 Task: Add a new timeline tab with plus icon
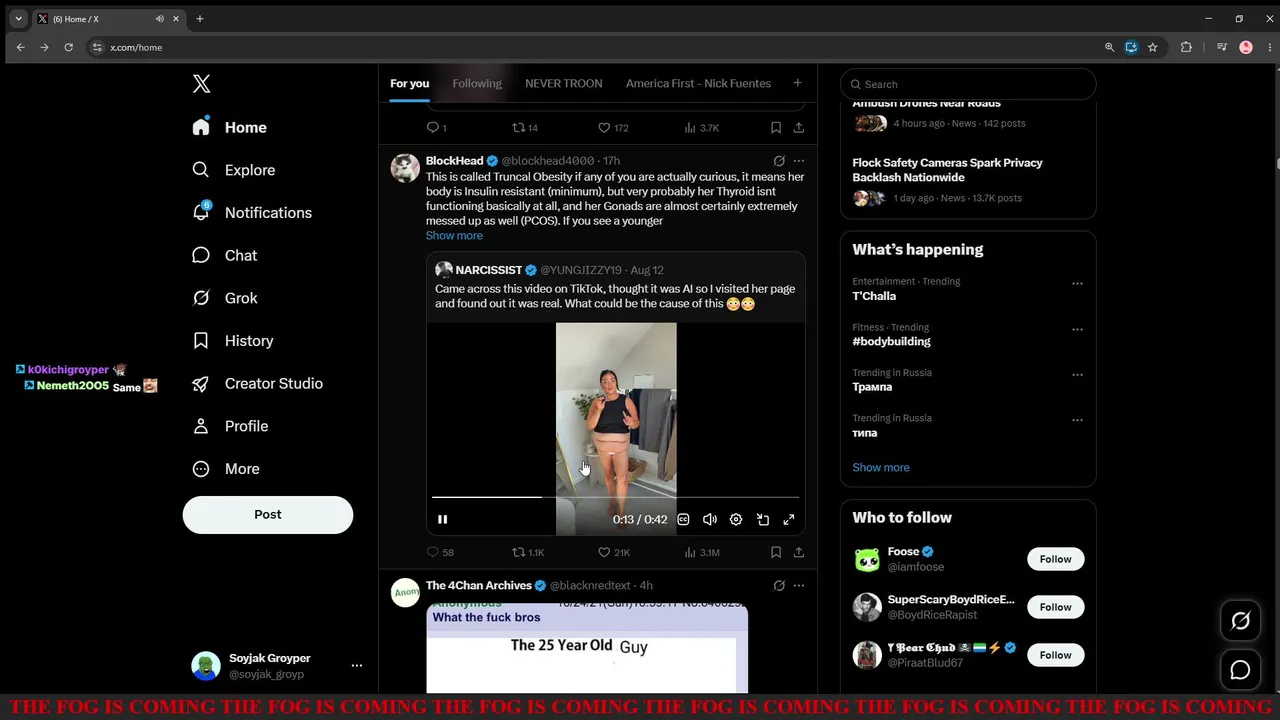click(797, 83)
